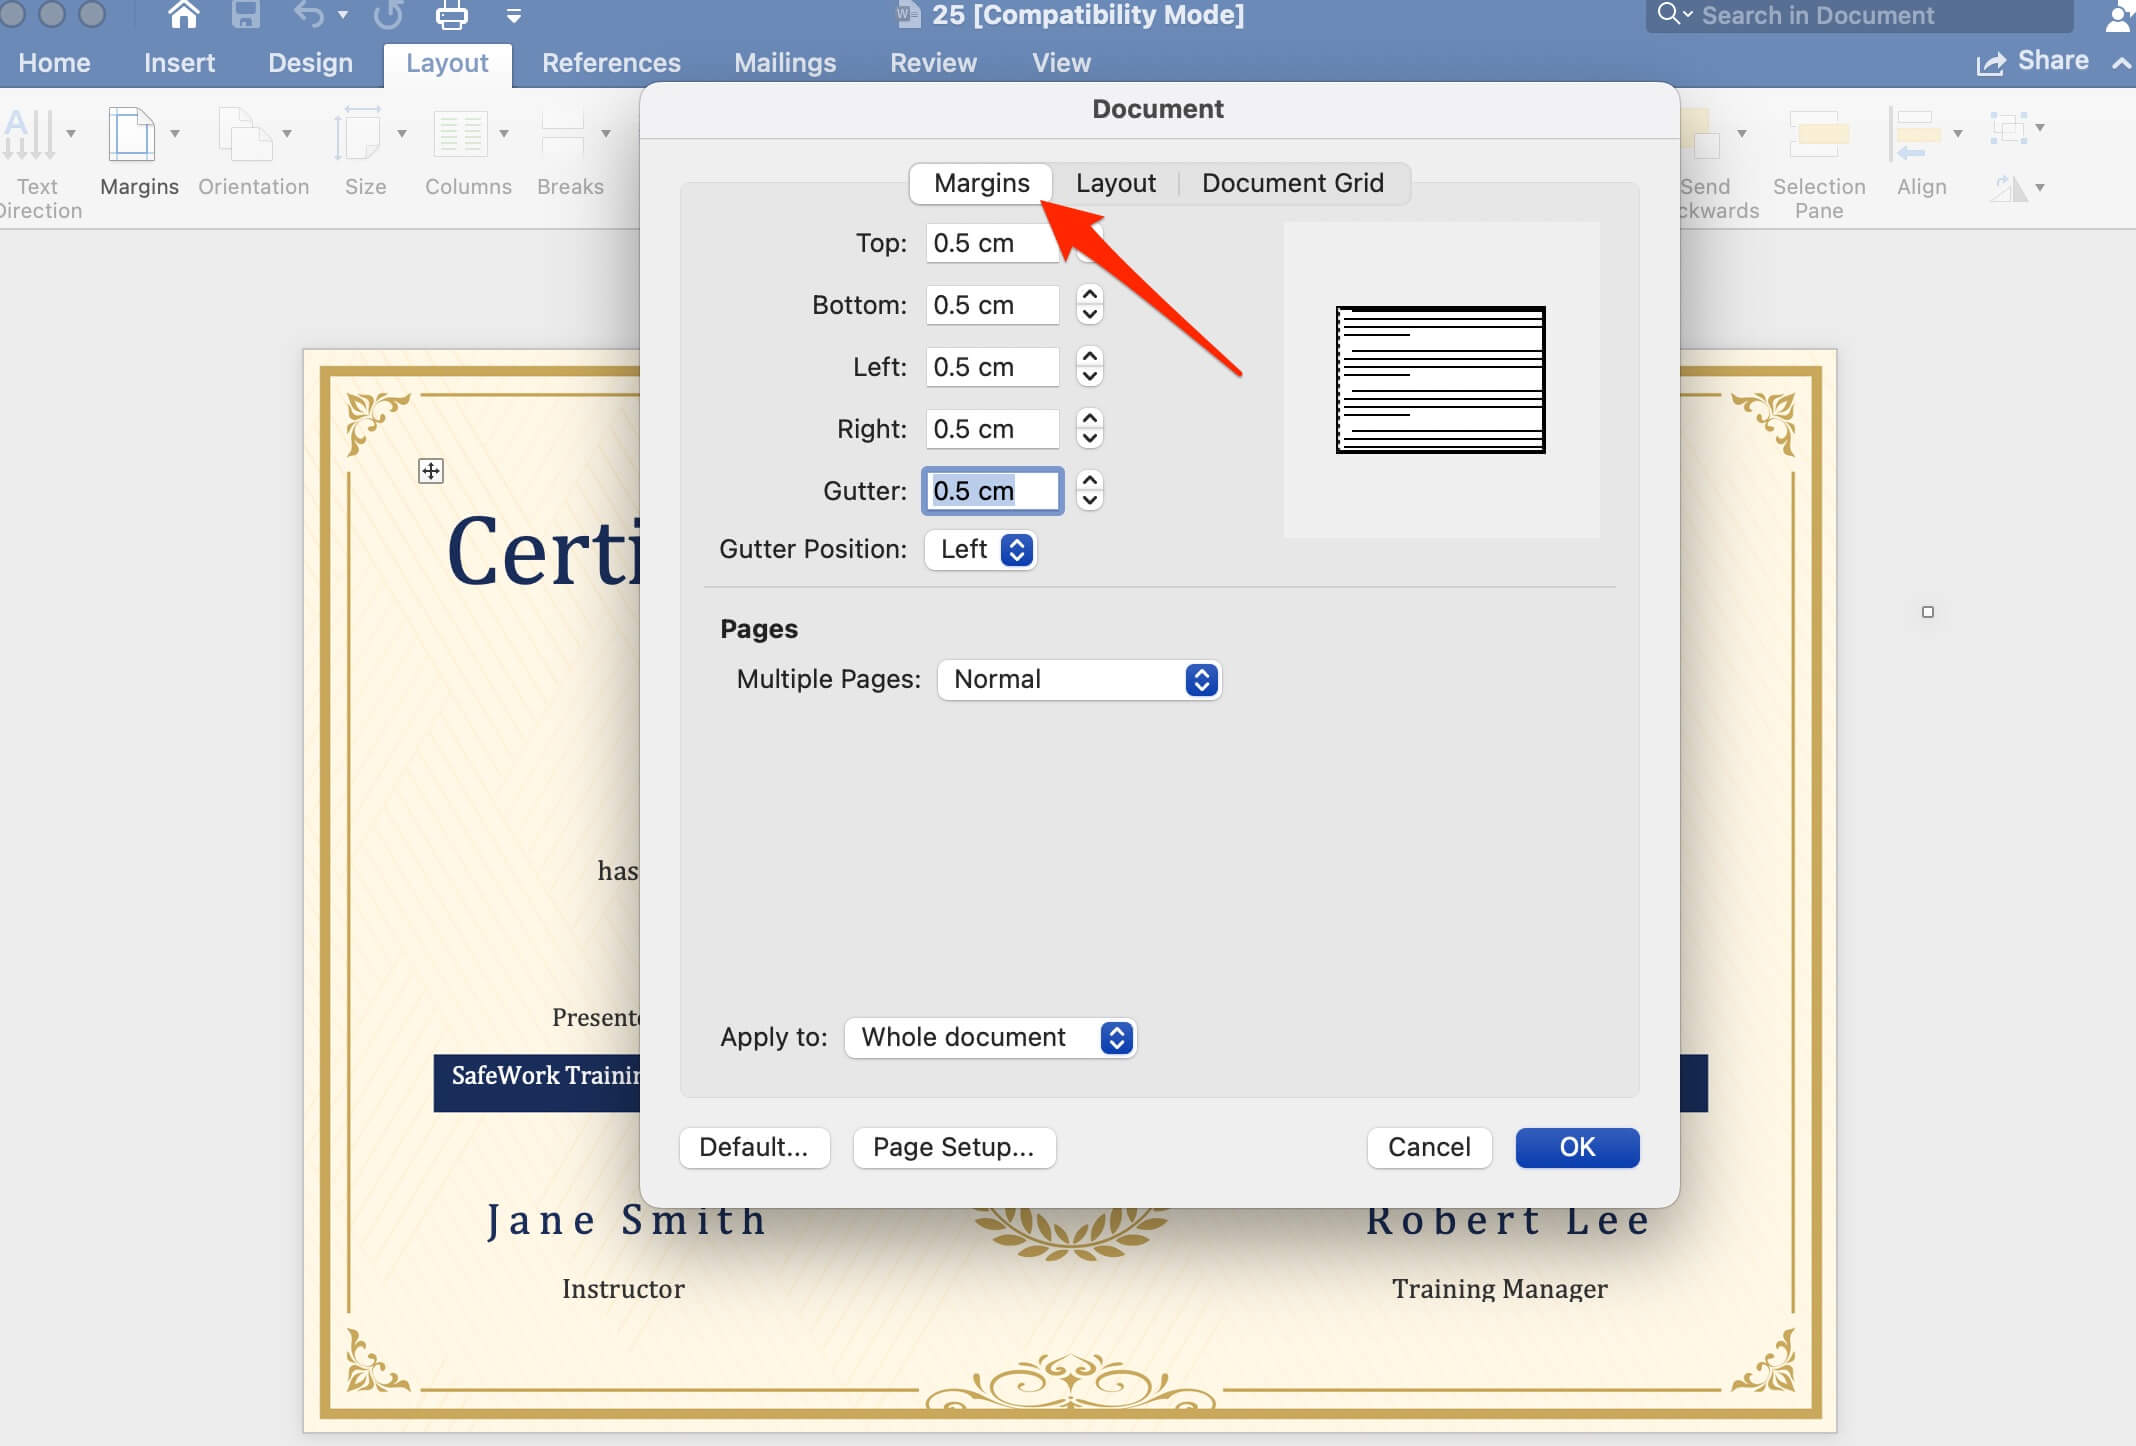Screen dimensions: 2136x1446
Task: Click the Right margin stepper
Action: click(1090, 429)
